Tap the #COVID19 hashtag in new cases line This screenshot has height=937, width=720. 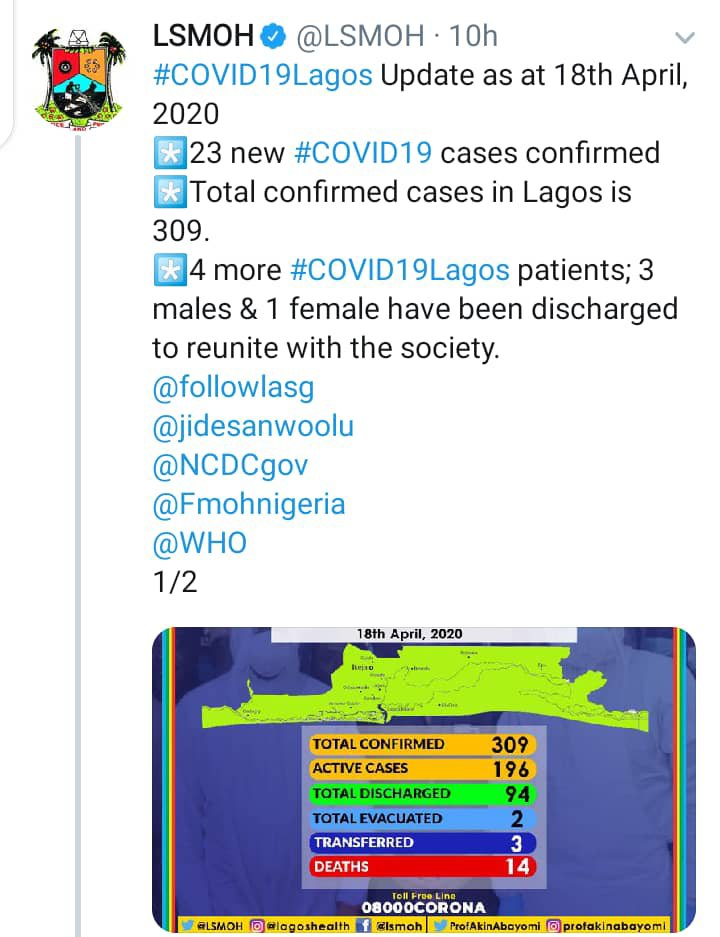(362, 153)
